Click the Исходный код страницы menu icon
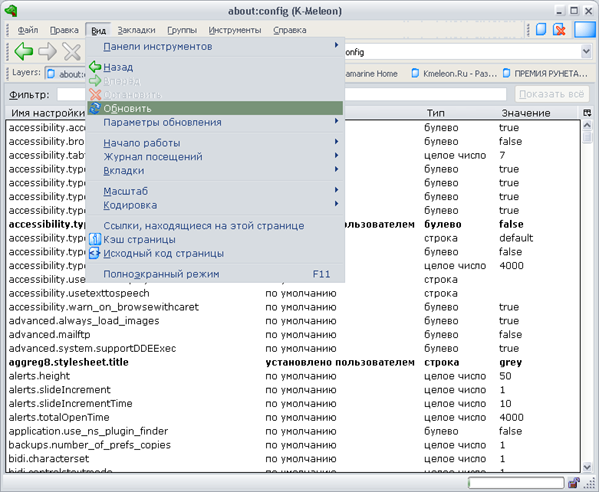This screenshot has height=492, width=599. [x=94, y=253]
